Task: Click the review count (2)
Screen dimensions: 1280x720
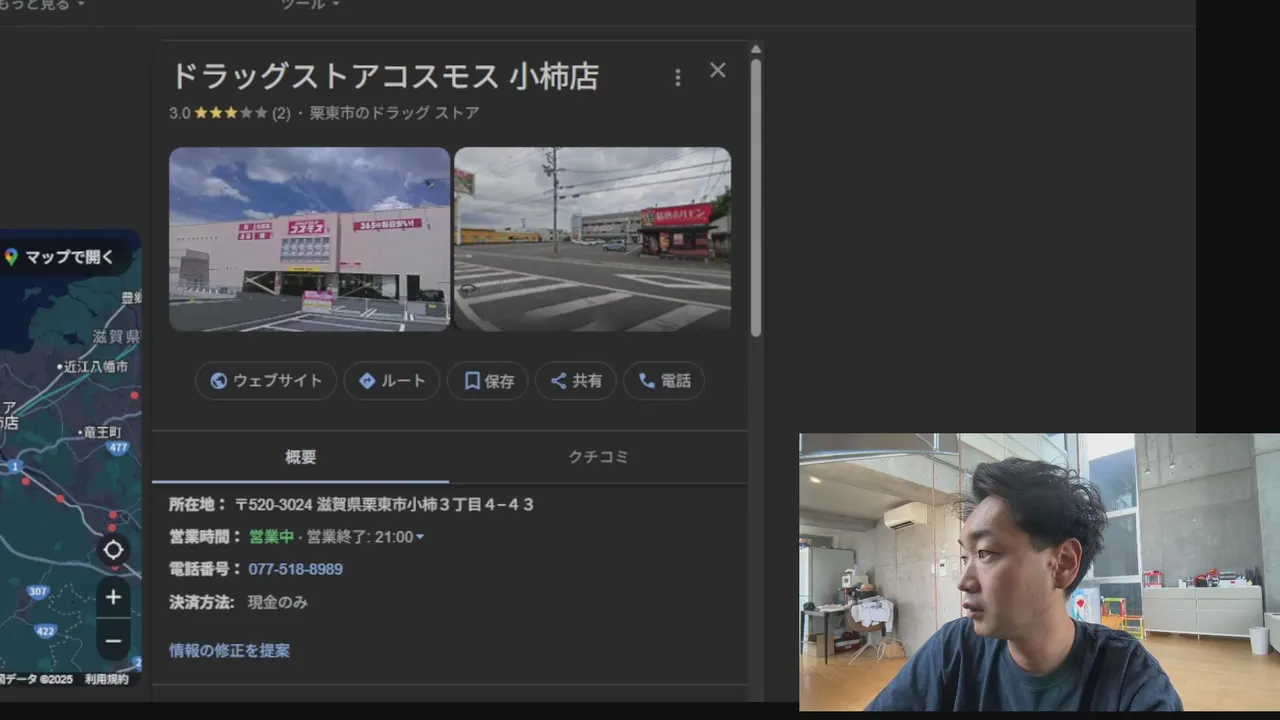Action: click(x=281, y=113)
